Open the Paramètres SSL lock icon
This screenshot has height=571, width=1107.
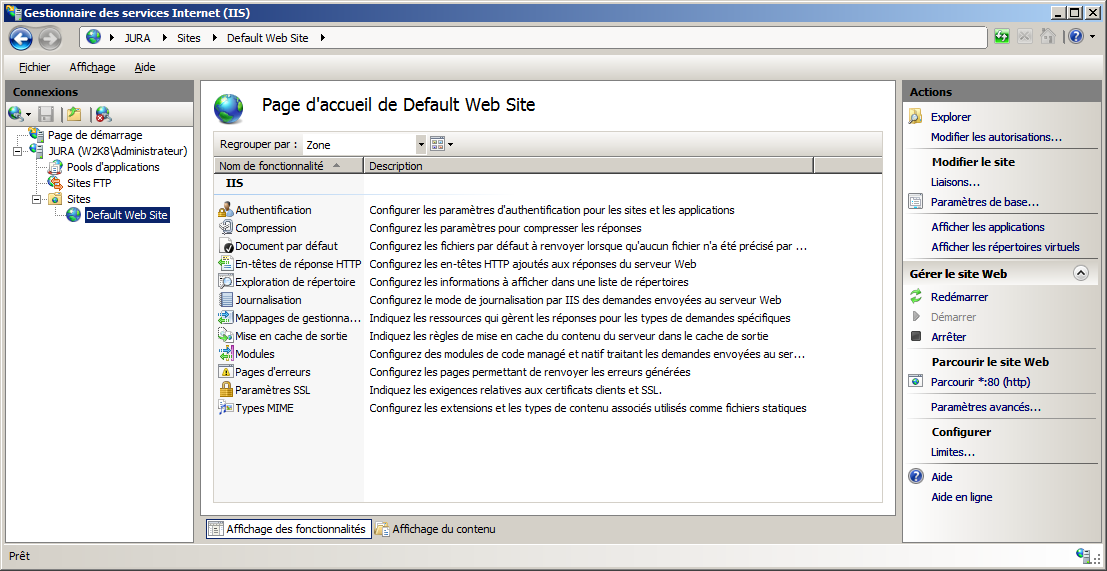click(226, 390)
